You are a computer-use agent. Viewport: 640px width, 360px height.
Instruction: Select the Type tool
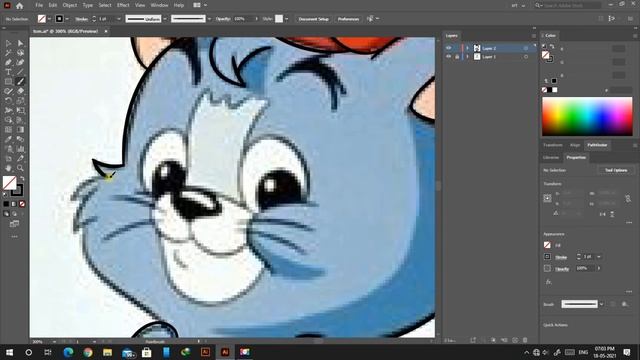tap(8, 72)
